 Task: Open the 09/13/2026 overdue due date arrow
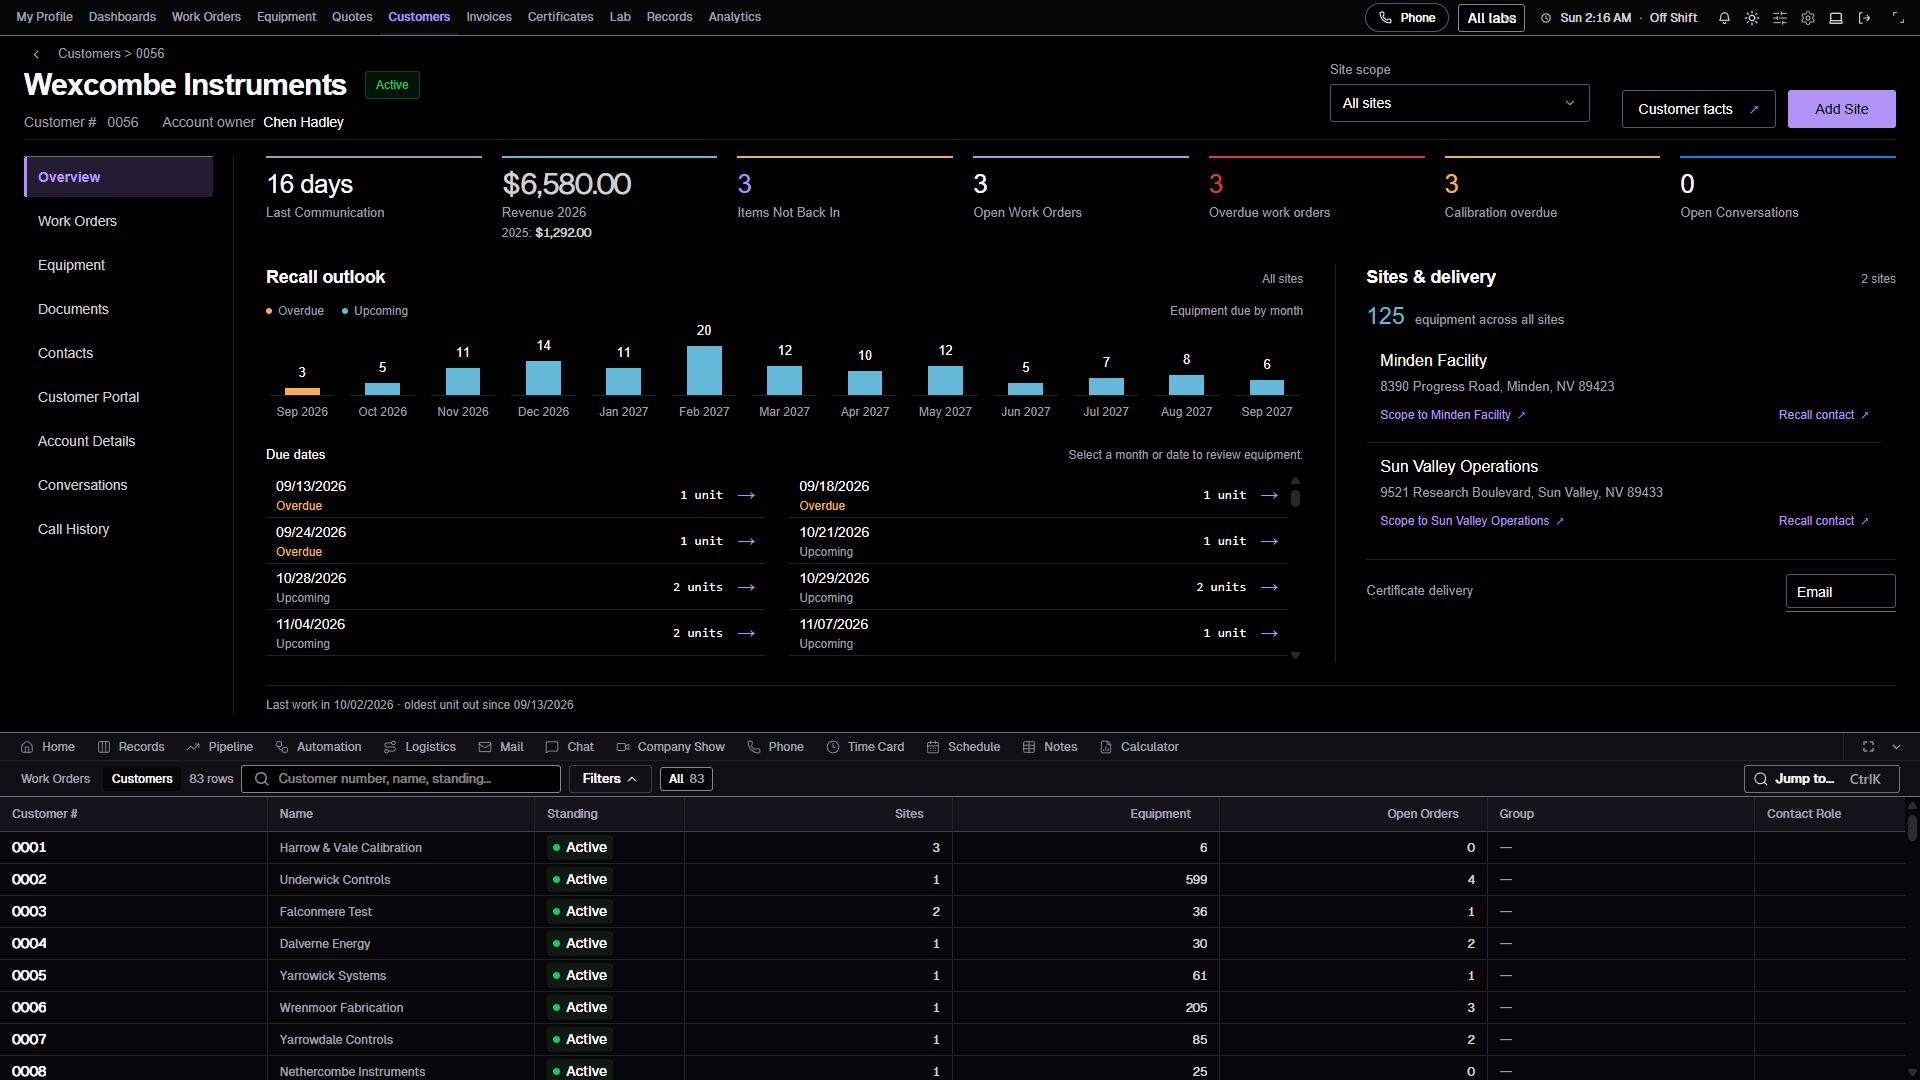746,495
